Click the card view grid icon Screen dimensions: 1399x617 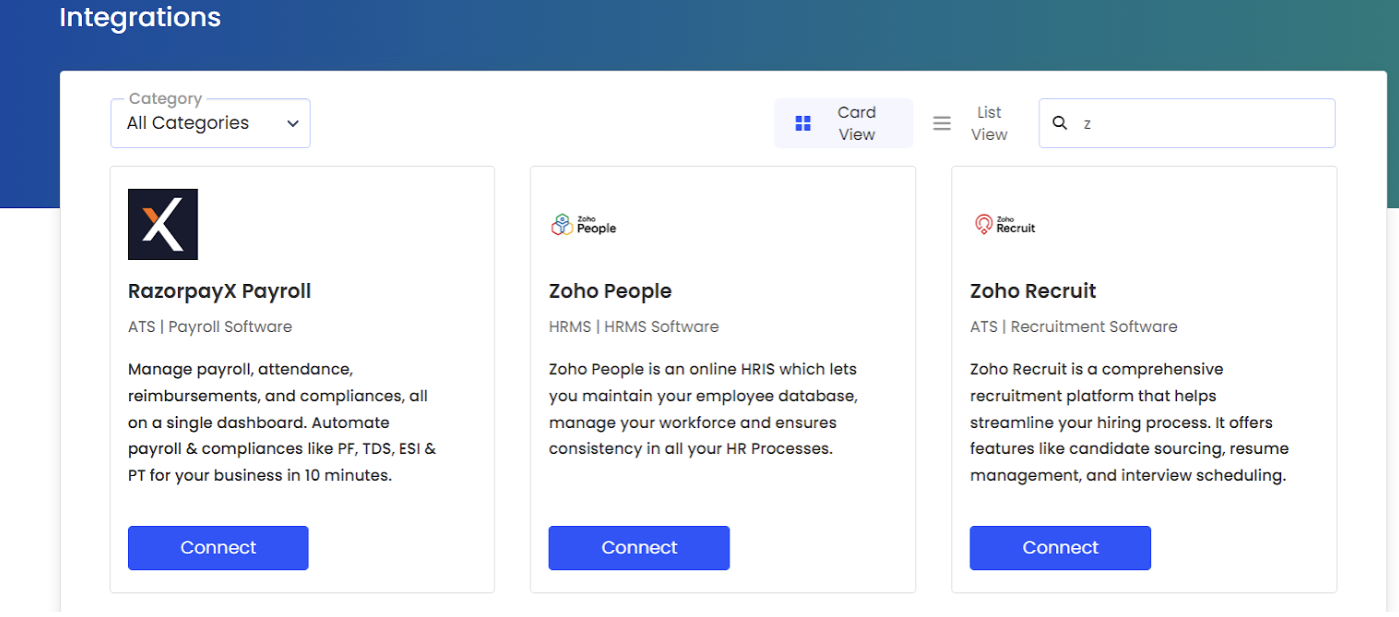803,124
